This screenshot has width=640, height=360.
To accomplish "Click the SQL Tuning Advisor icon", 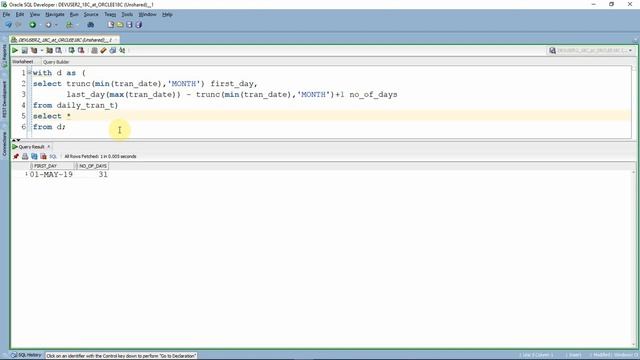I will 59,51.
